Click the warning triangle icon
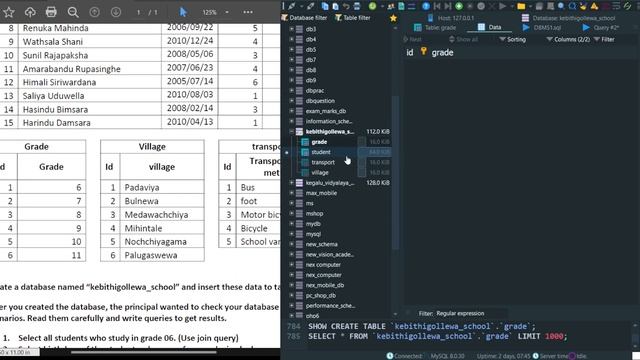 [x=594, y=6]
